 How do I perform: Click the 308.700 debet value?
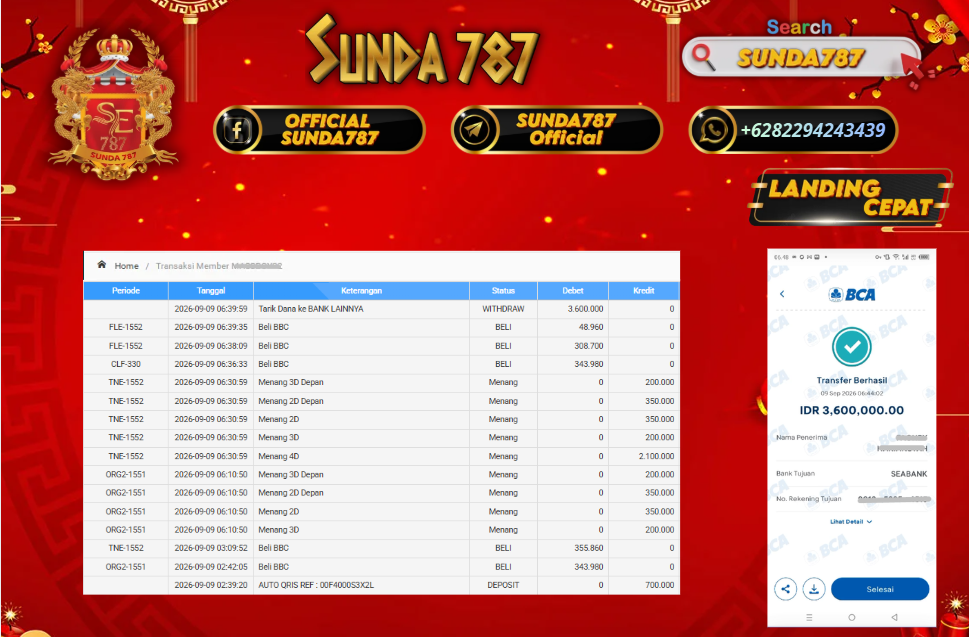589,345
